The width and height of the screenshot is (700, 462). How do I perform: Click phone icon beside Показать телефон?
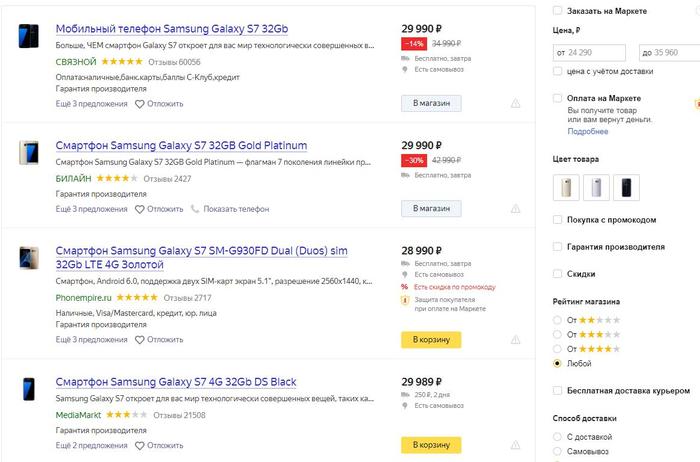[x=196, y=209]
